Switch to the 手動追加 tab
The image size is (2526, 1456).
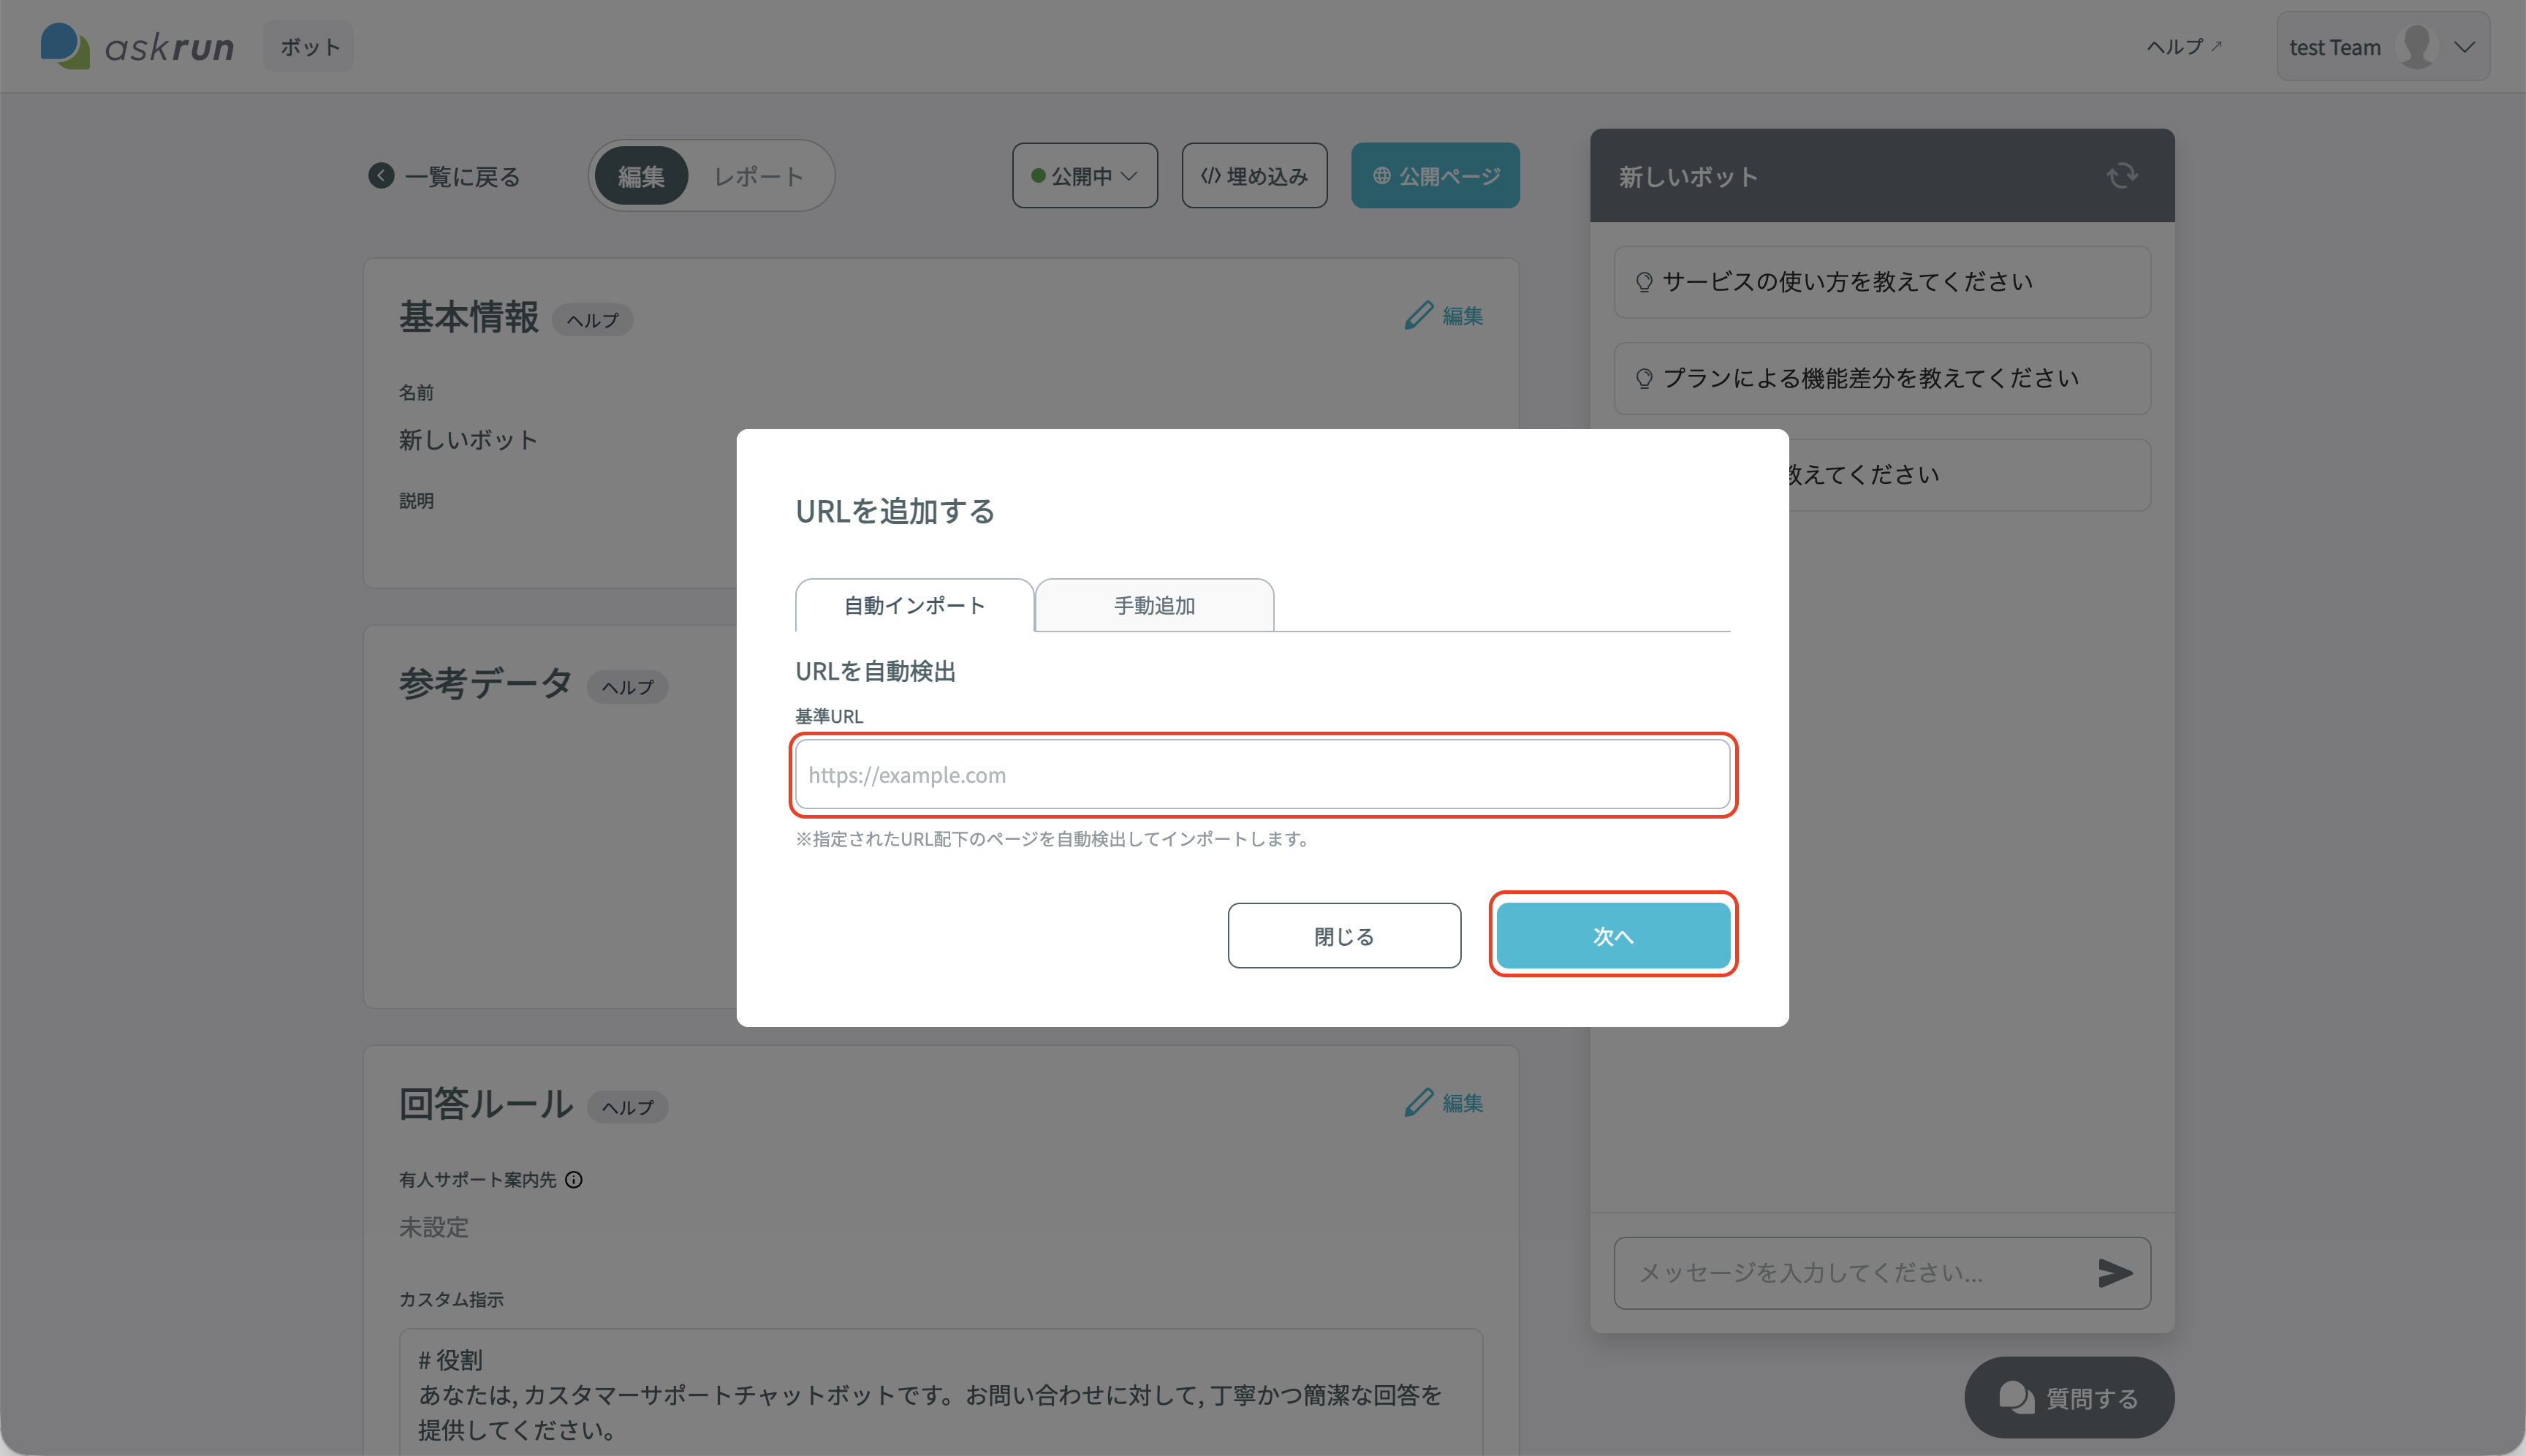1155,605
